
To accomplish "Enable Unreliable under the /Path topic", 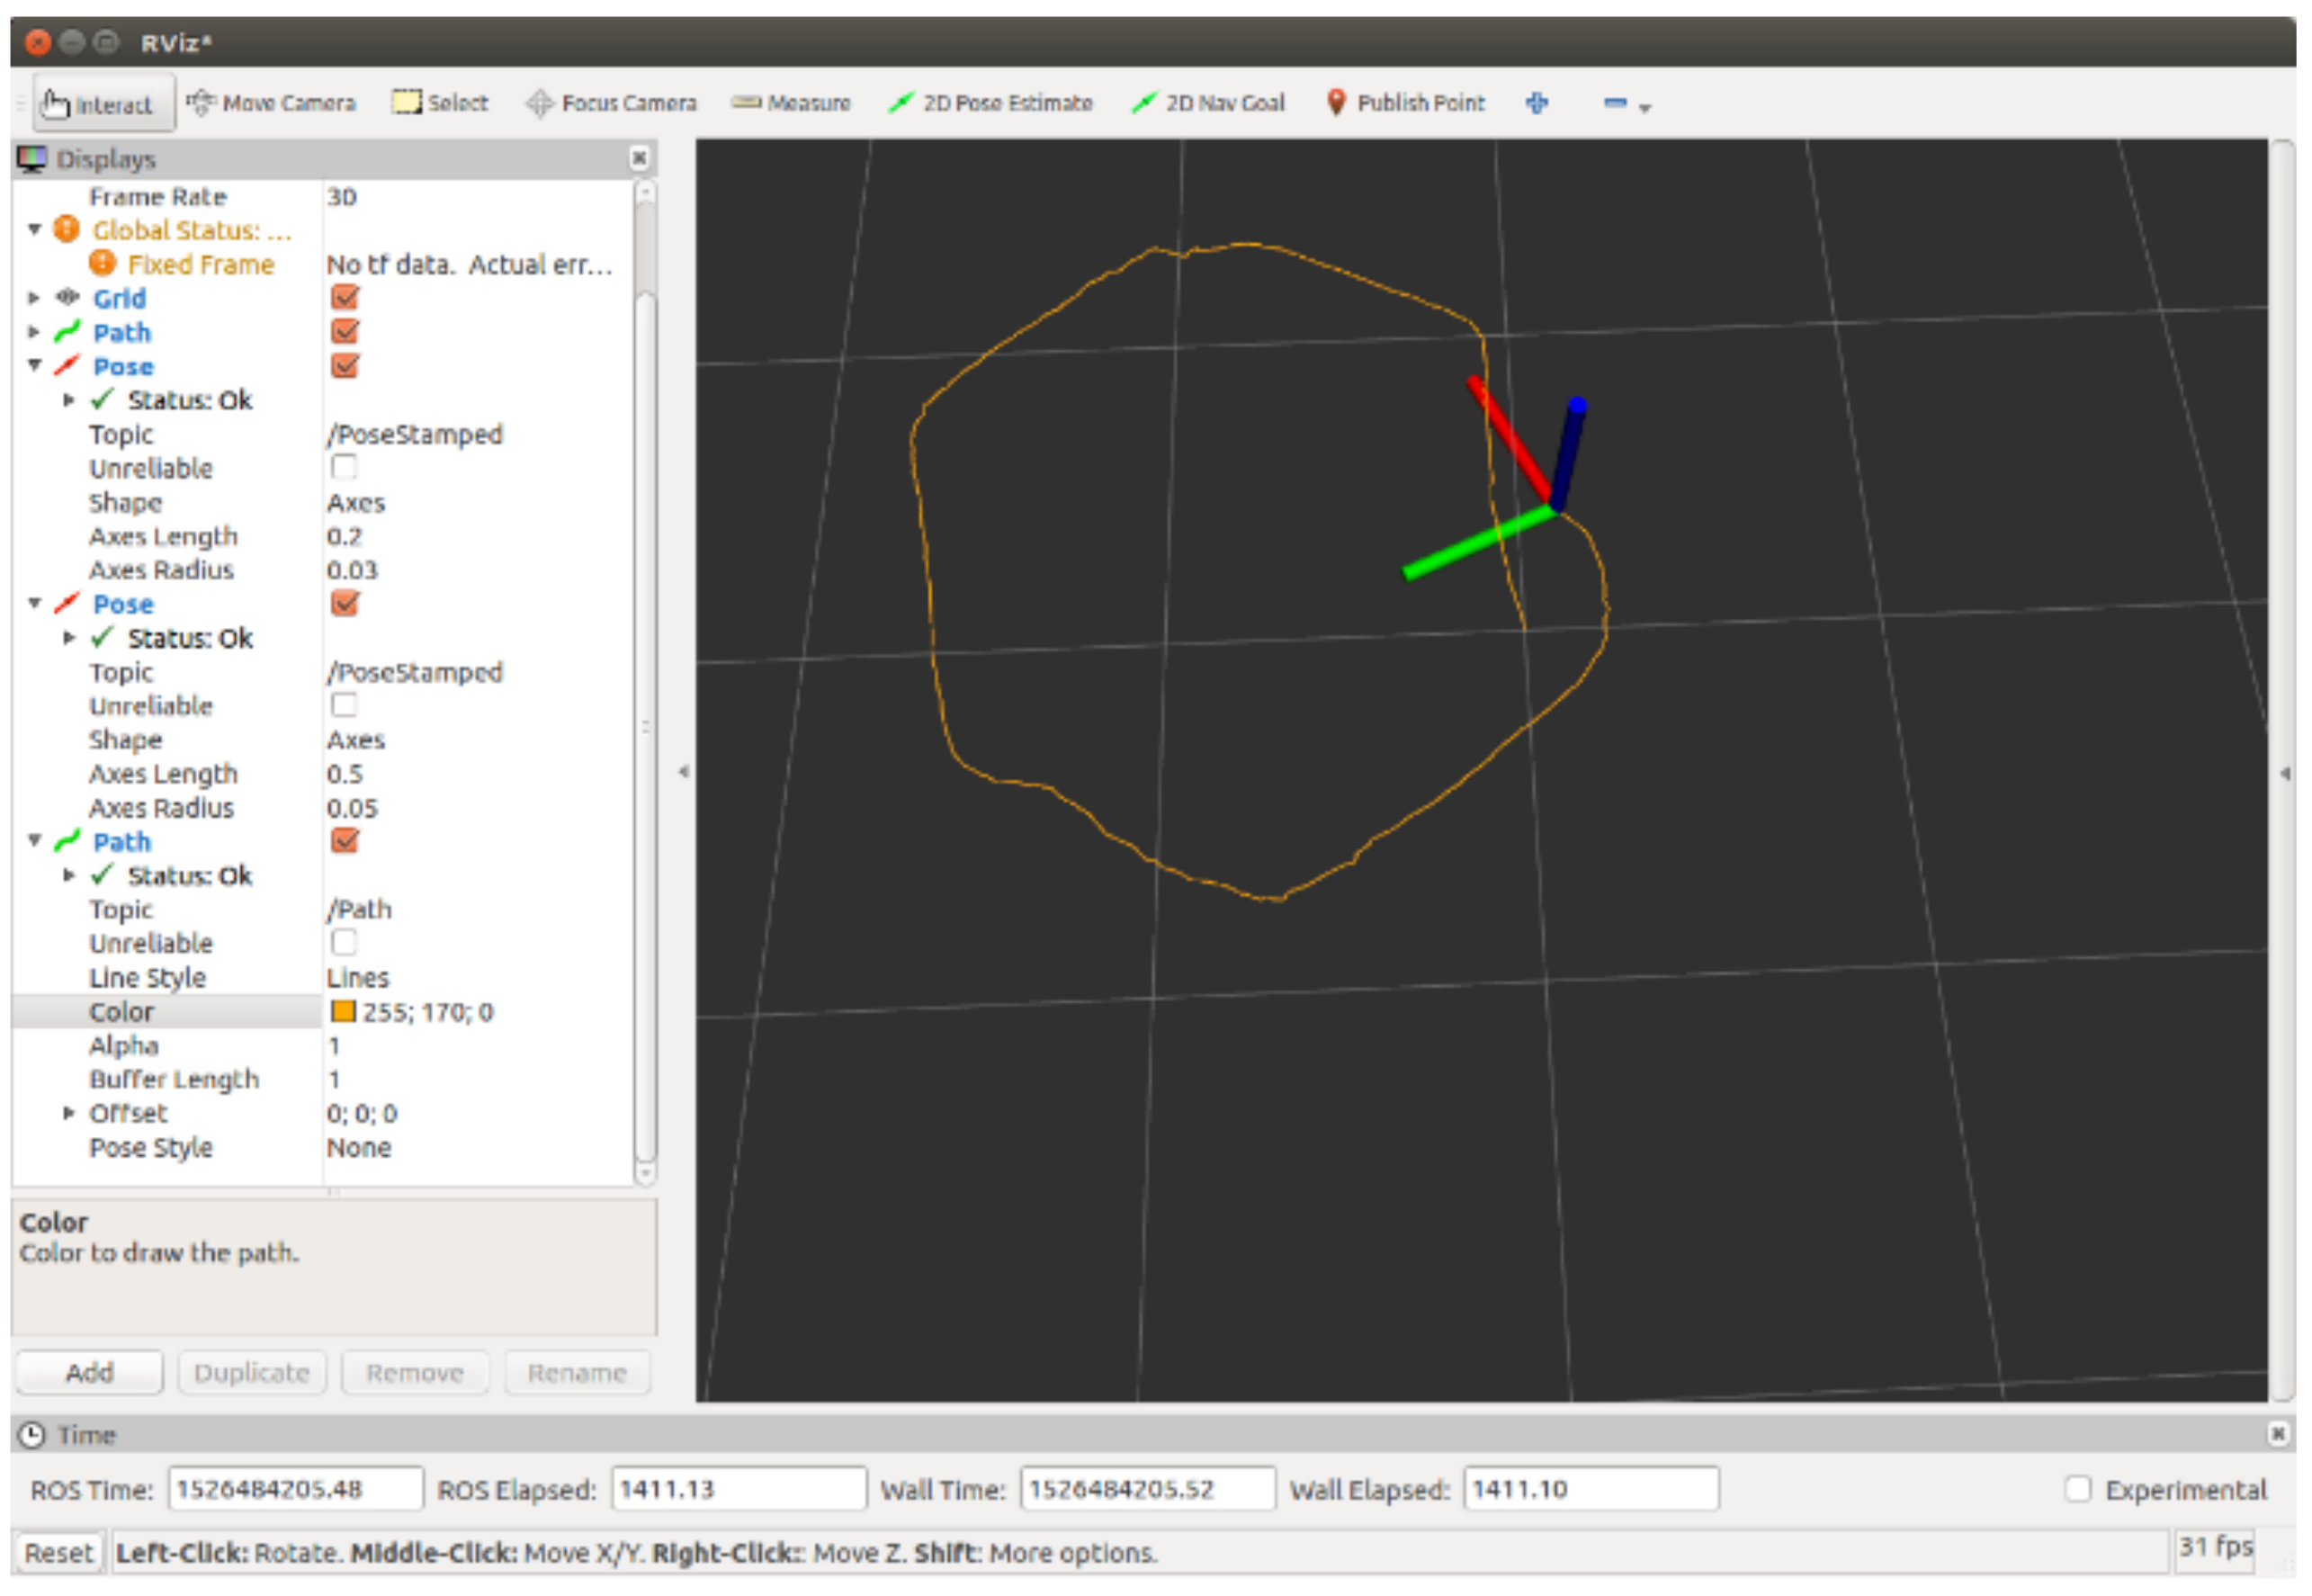I will (x=344, y=943).
